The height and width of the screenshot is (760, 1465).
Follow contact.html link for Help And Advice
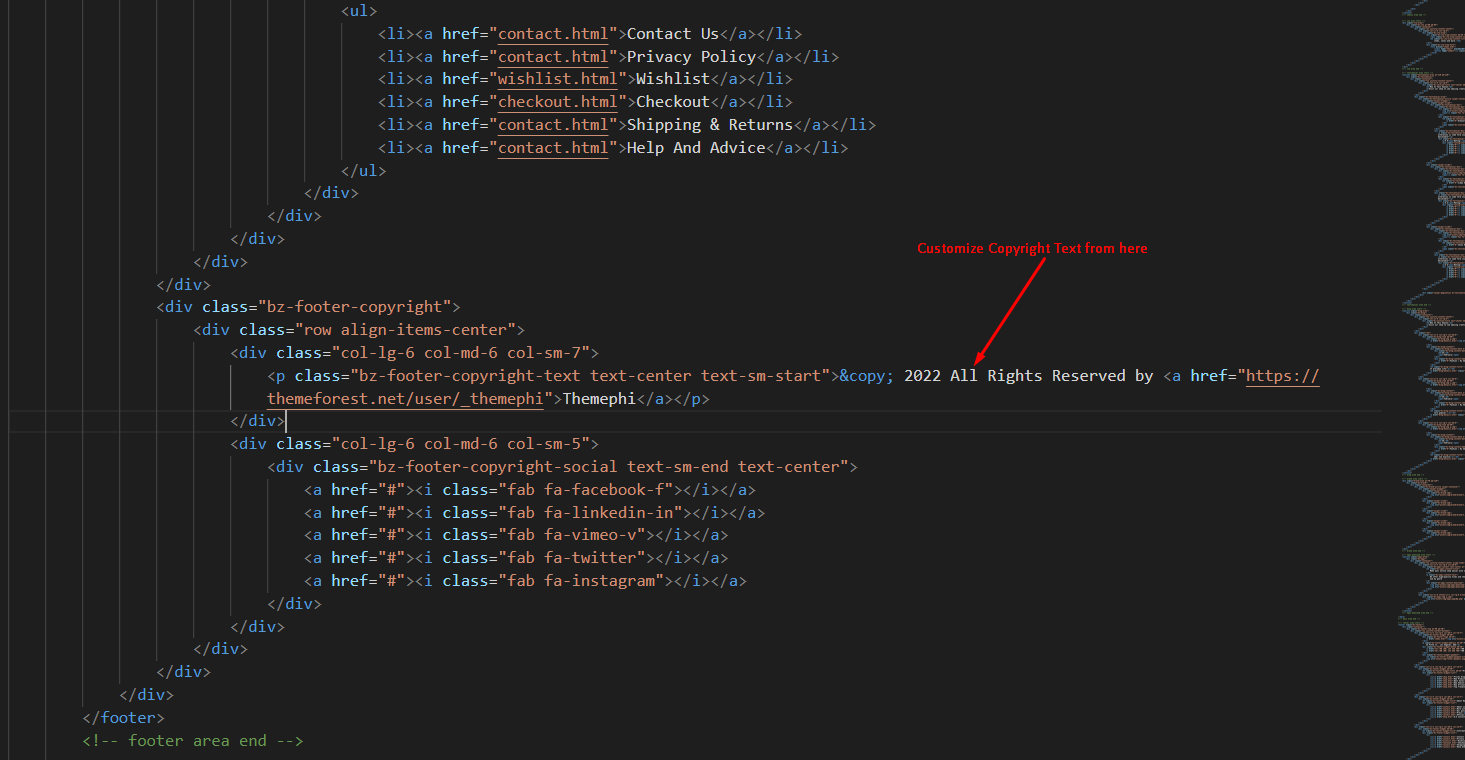pos(553,148)
